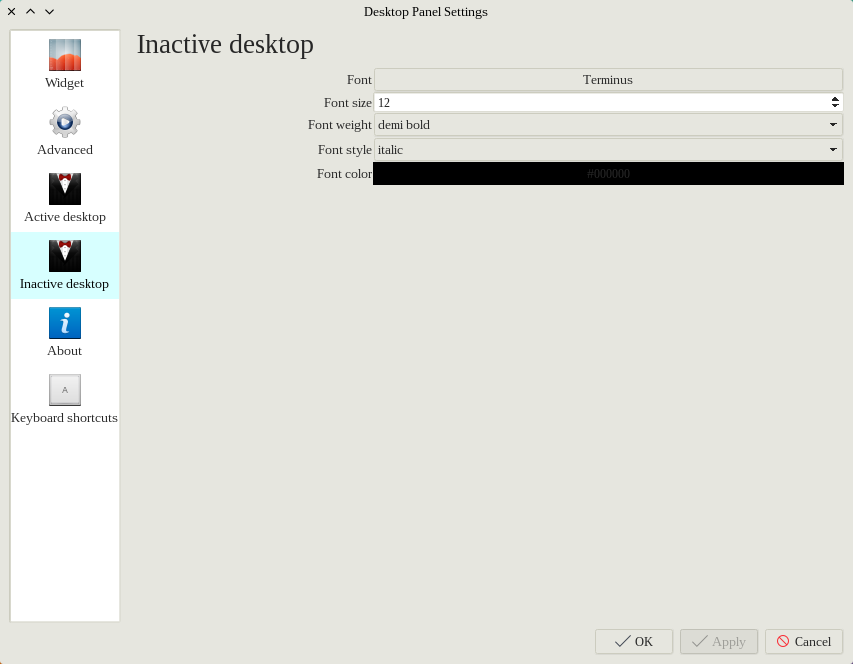Click the title bar down-chevron minimize button
The image size is (853, 664).
(x=49, y=12)
